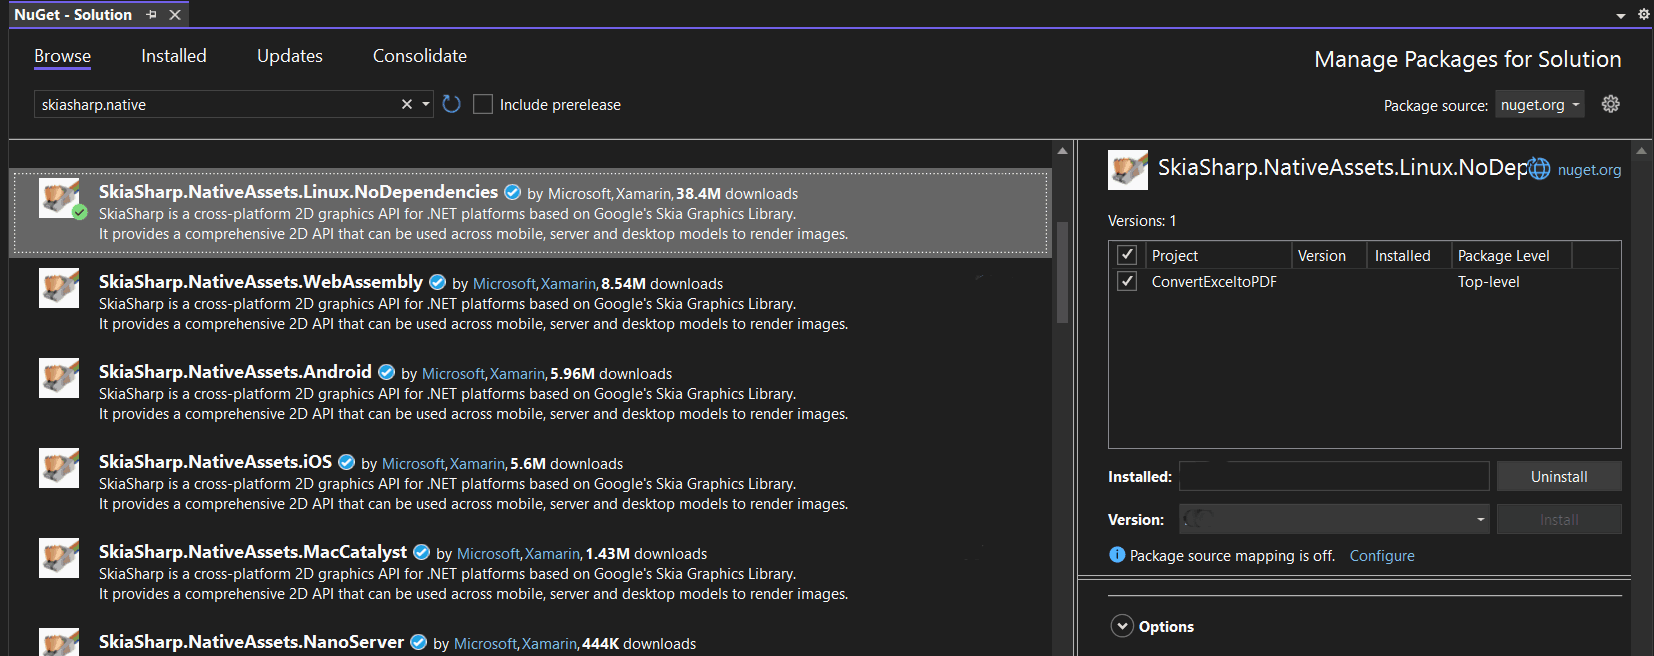Toggle Include prerelease checkbox

[x=483, y=104]
